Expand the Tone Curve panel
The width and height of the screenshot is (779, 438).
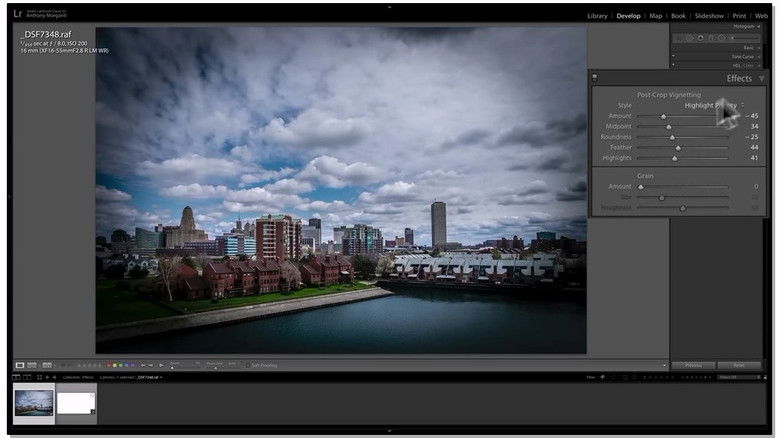tap(743, 57)
